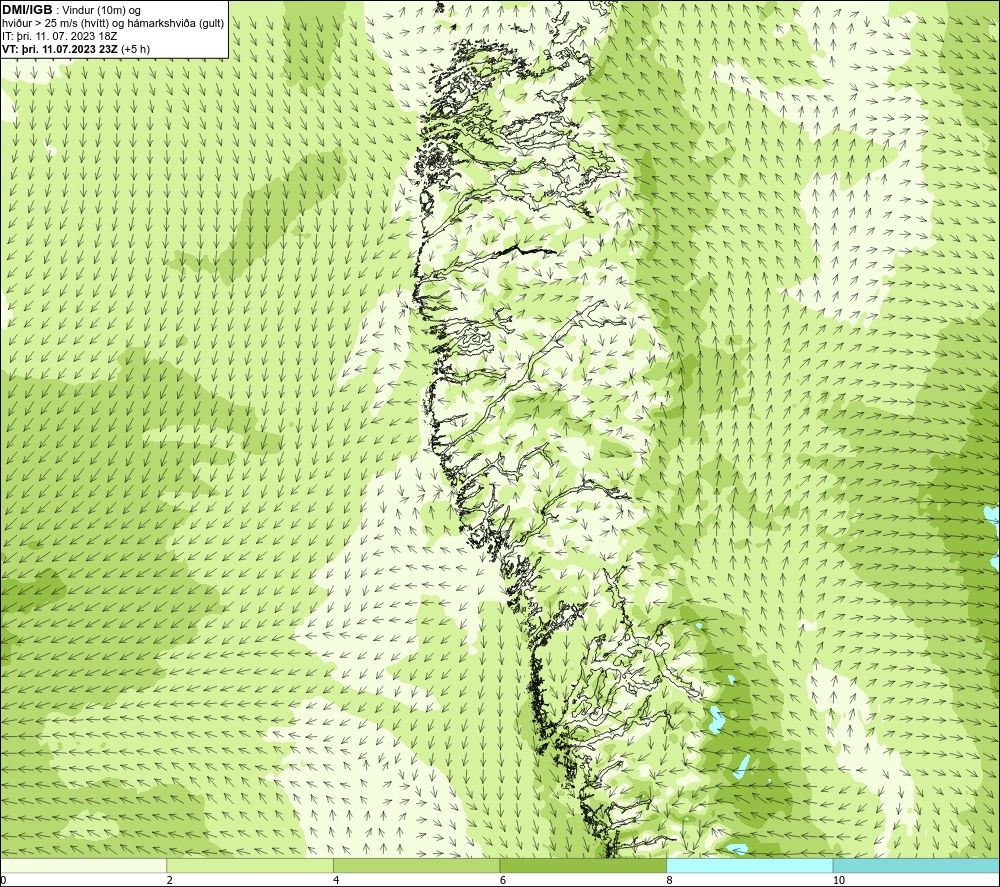Image resolution: width=1000 pixels, height=887 pixels.
Task: Click the 4–6 m/s green legend swatch
Action: click(416, 865)
